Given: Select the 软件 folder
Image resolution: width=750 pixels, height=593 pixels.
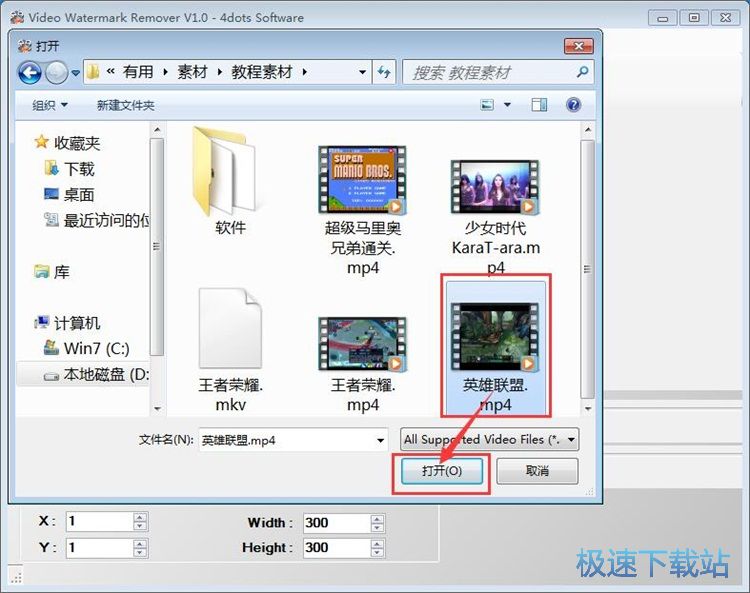Looking at the screenshot, I should [230, 182].
